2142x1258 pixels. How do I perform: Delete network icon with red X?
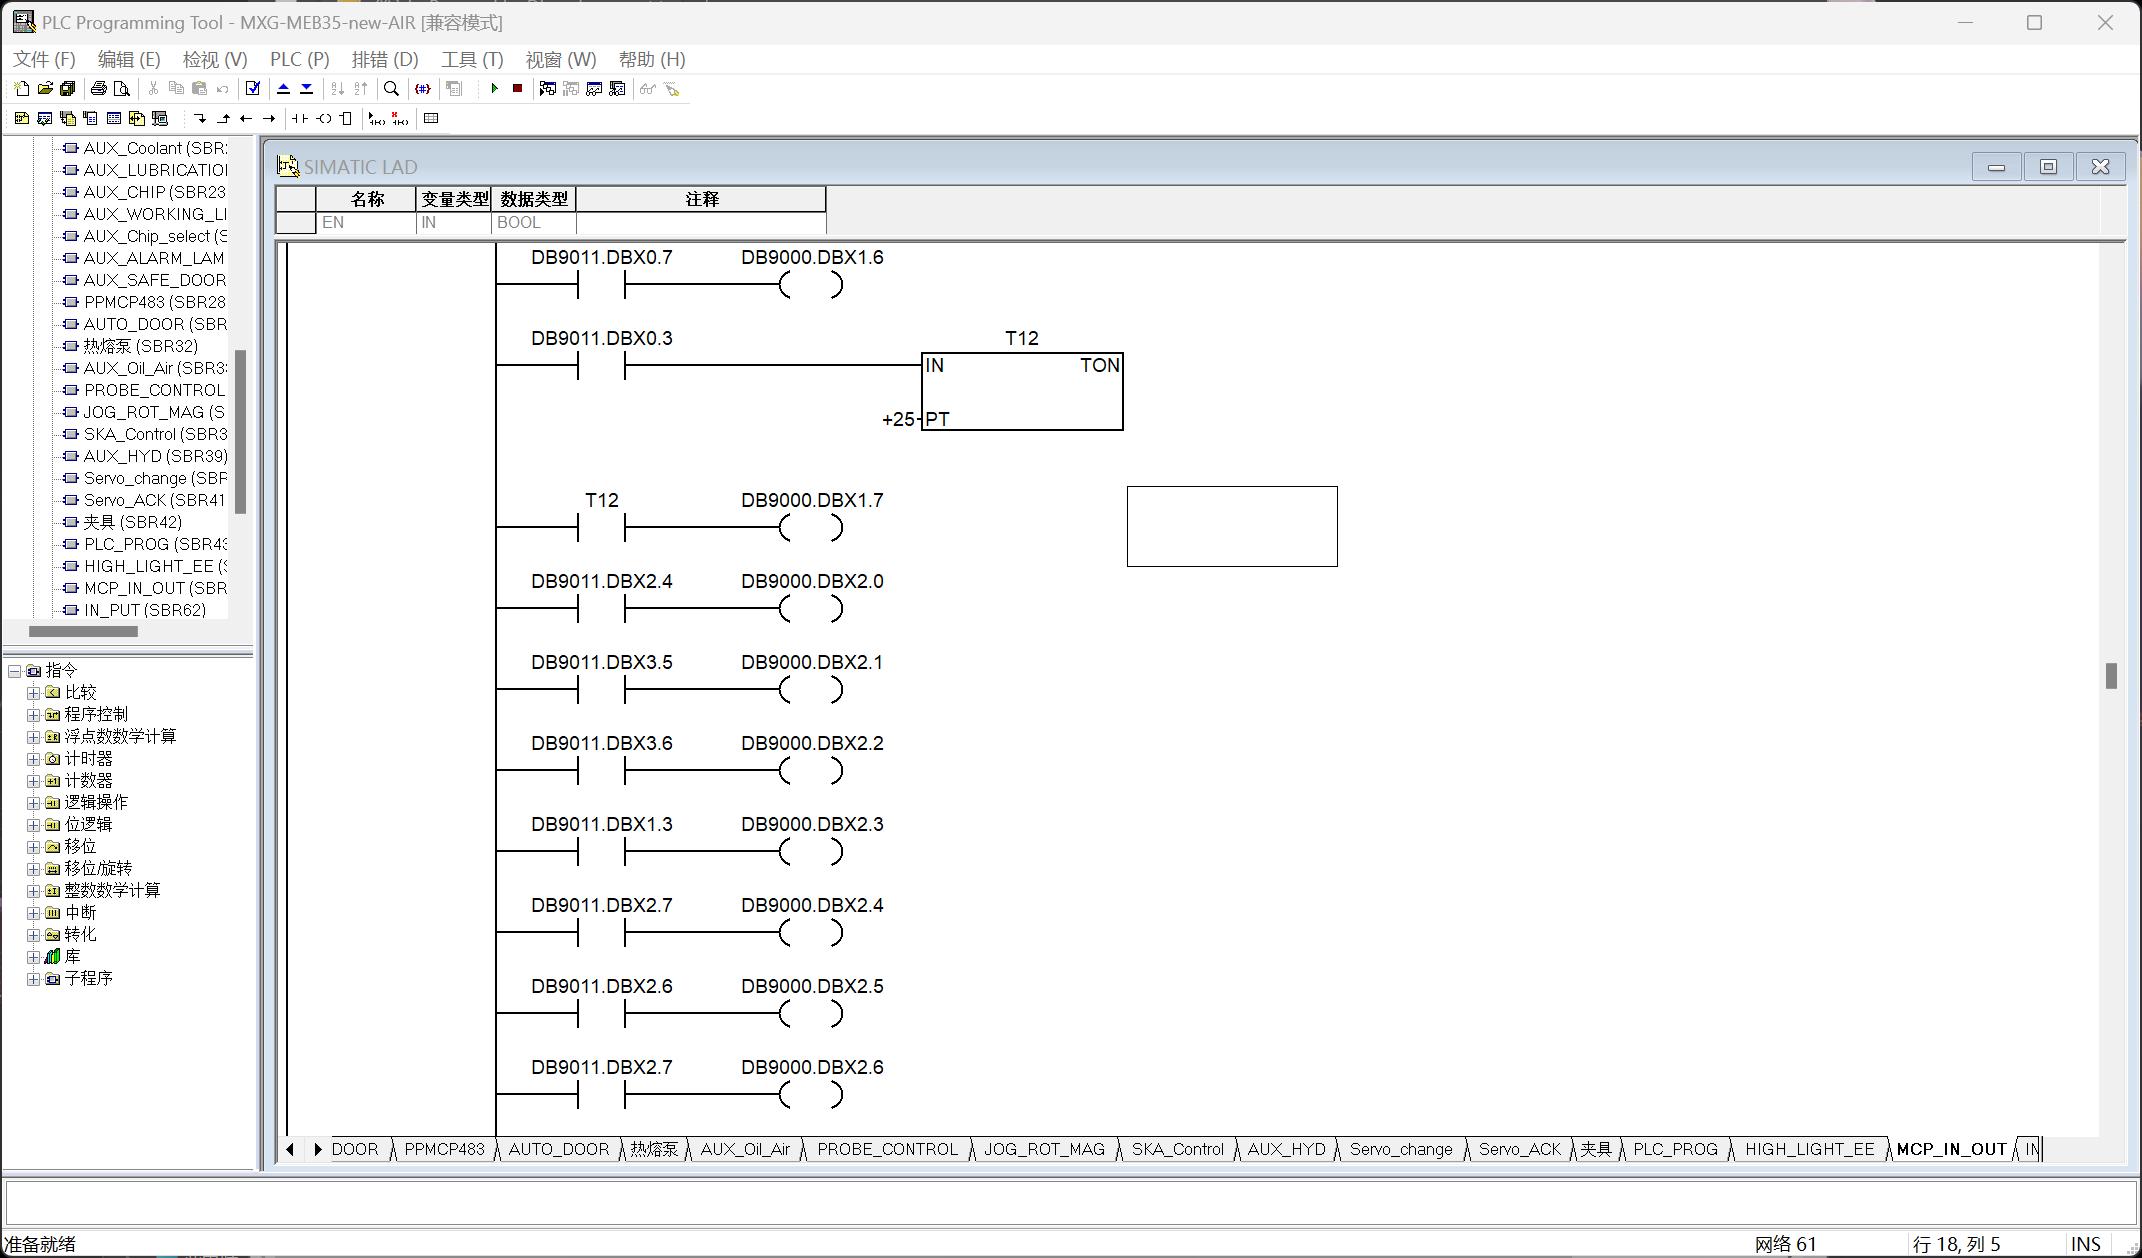[x=400, y=119]
